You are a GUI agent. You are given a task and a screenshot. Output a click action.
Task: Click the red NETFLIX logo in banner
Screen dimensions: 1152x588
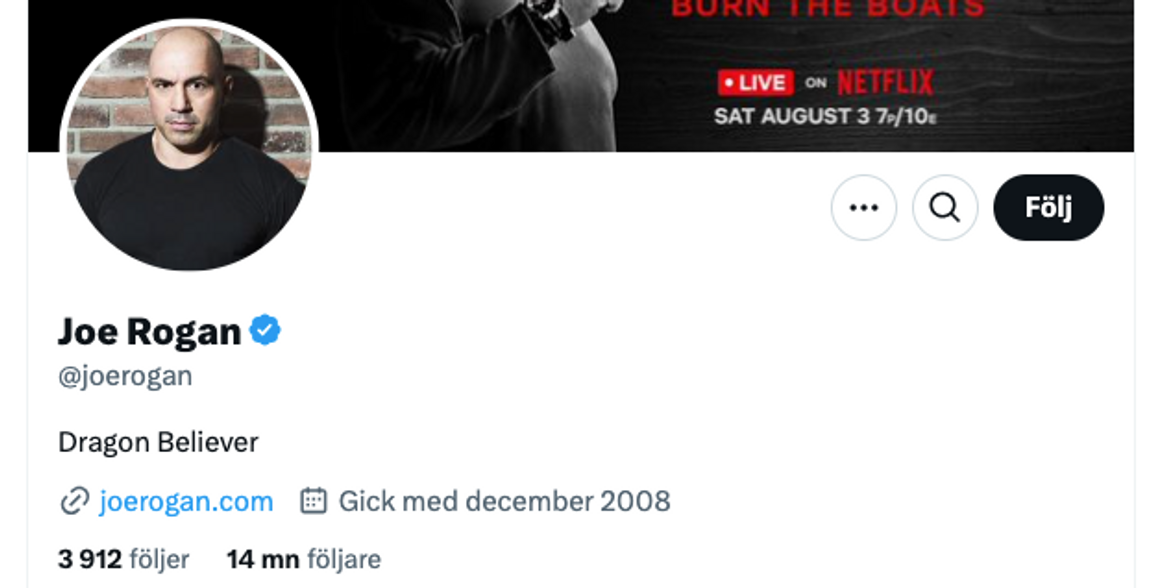click(885, 82)
